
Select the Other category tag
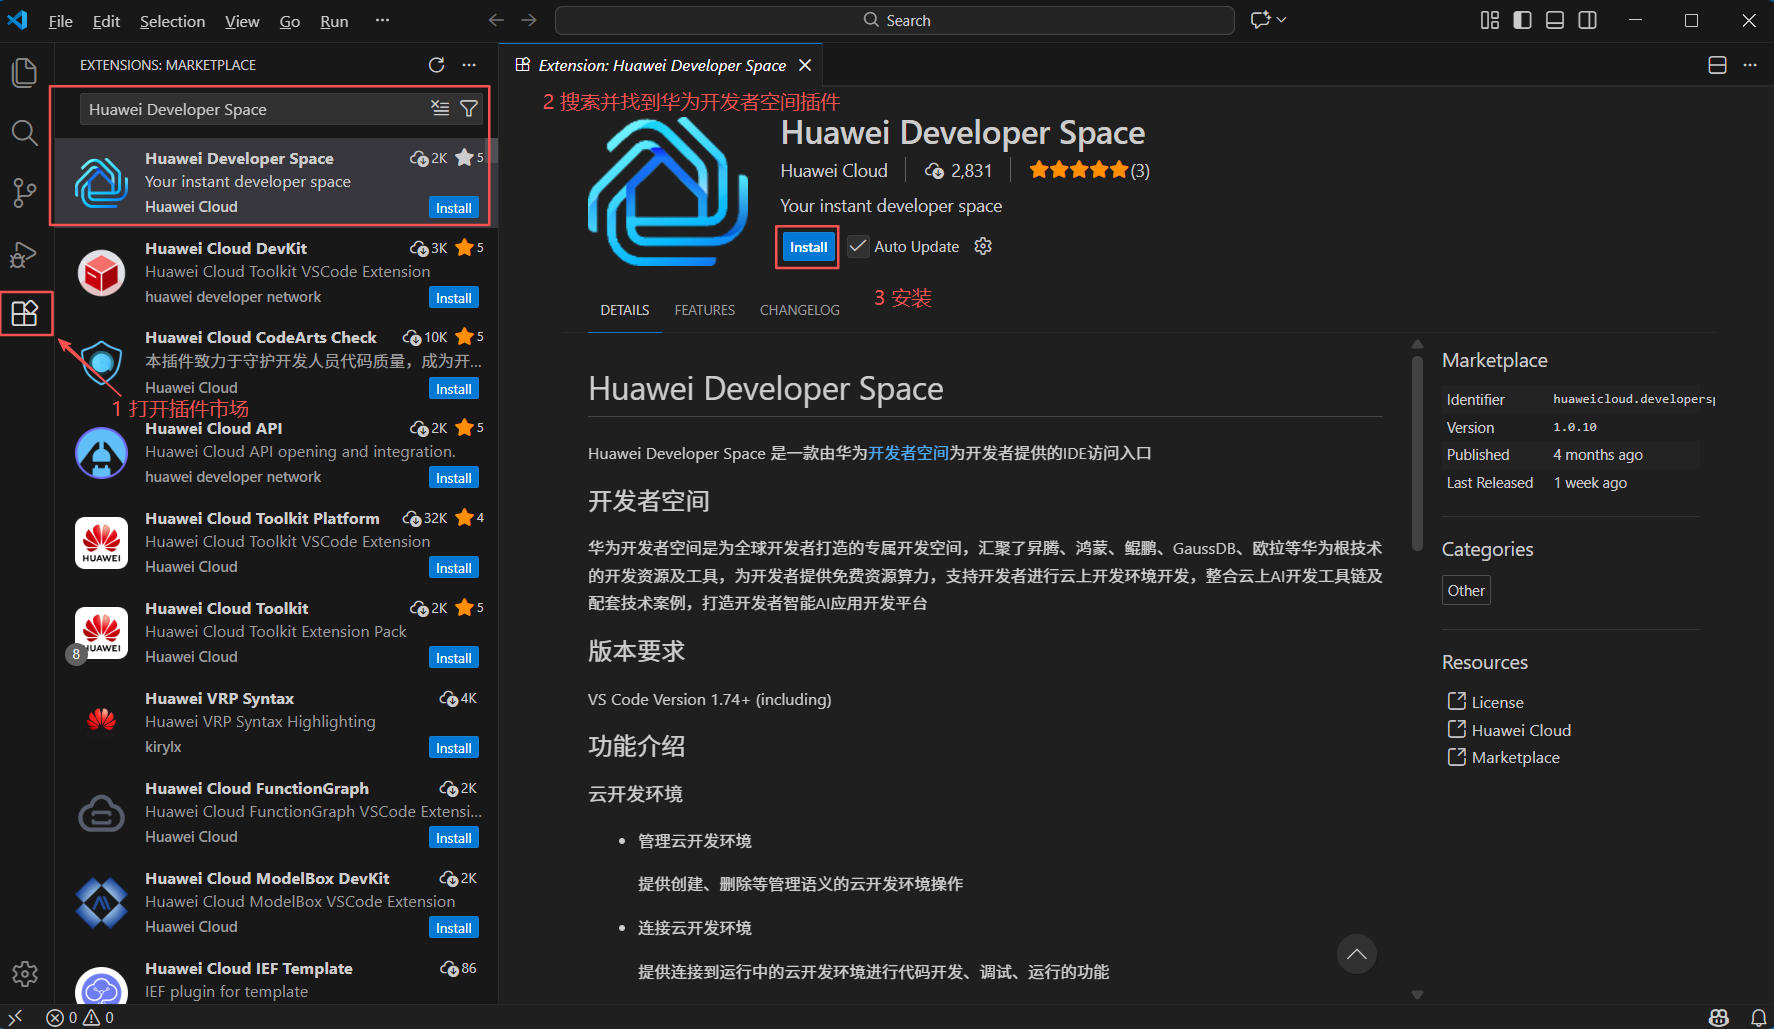pos(1466,590)
